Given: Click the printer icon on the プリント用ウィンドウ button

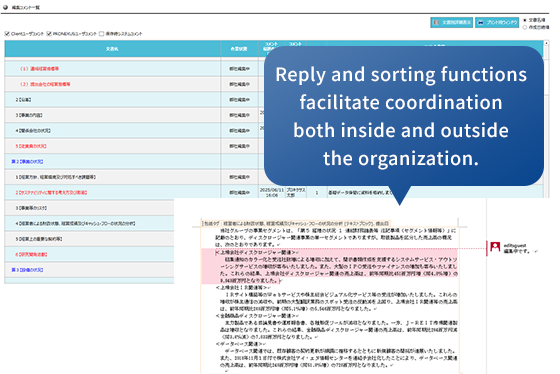Looking at the screenshot, I should (x=480, y=23).
